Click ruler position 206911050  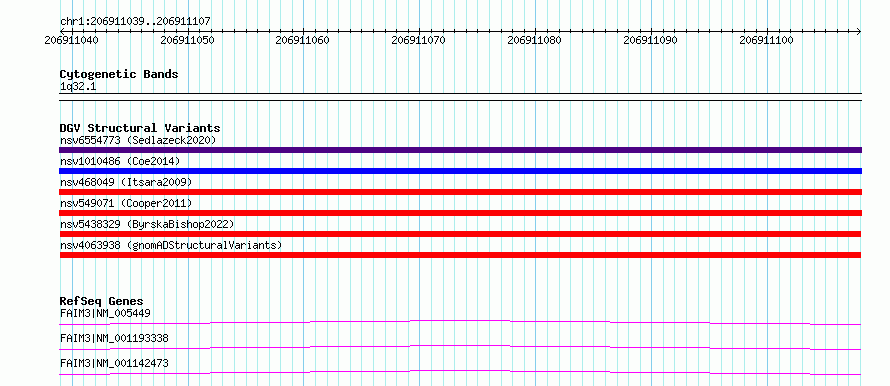(187, 40)
